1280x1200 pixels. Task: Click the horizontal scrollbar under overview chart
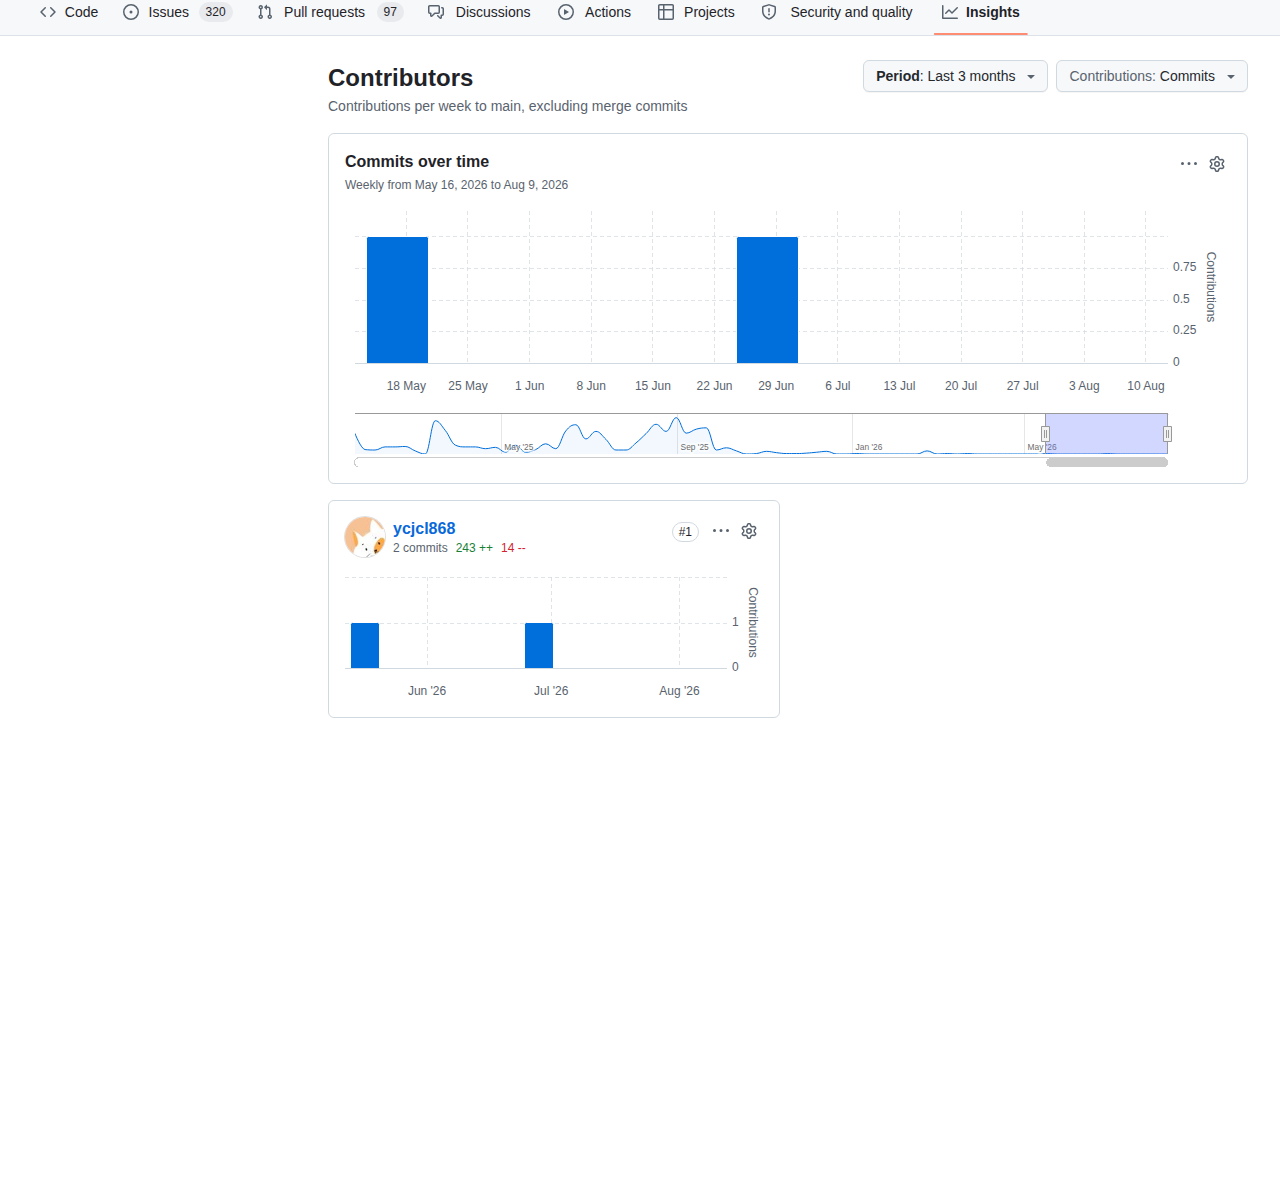pos(1107,462)
